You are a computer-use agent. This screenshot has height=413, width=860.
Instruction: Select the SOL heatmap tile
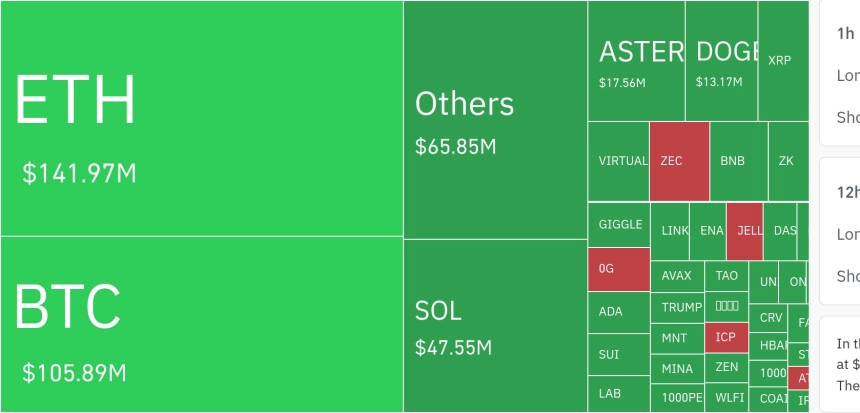[495, 326]
